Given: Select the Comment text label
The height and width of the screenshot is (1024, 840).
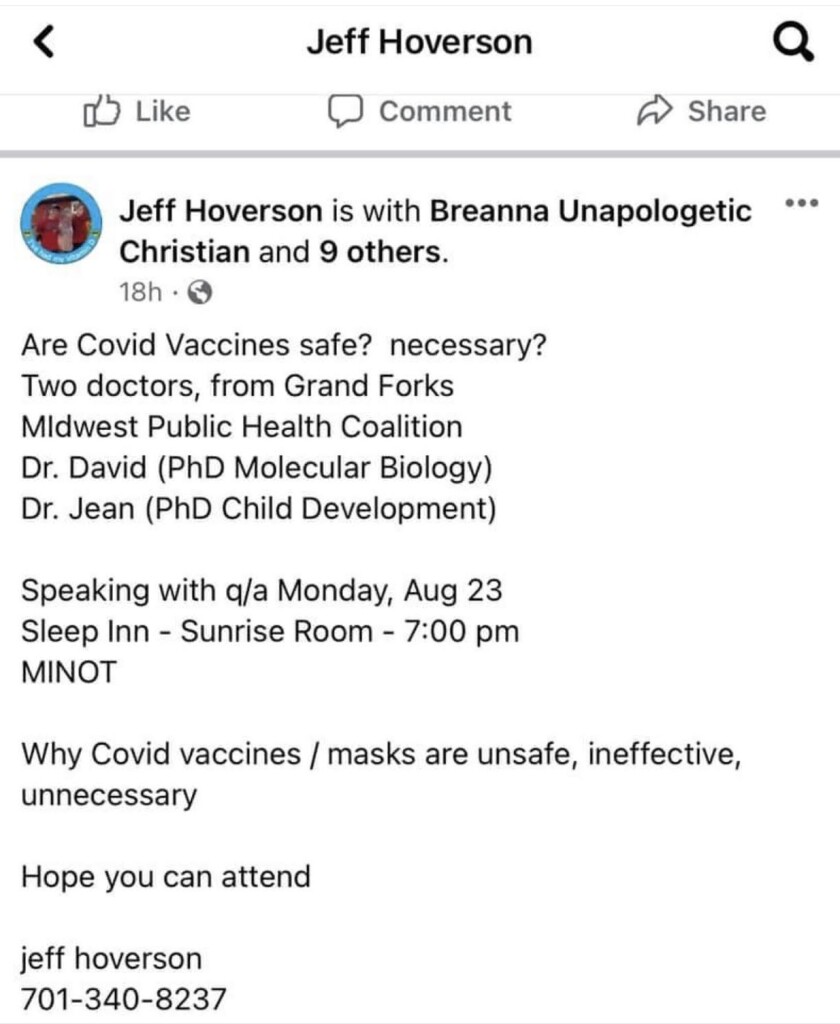Looking at the screenshot, I should click(x=445, y=111).
